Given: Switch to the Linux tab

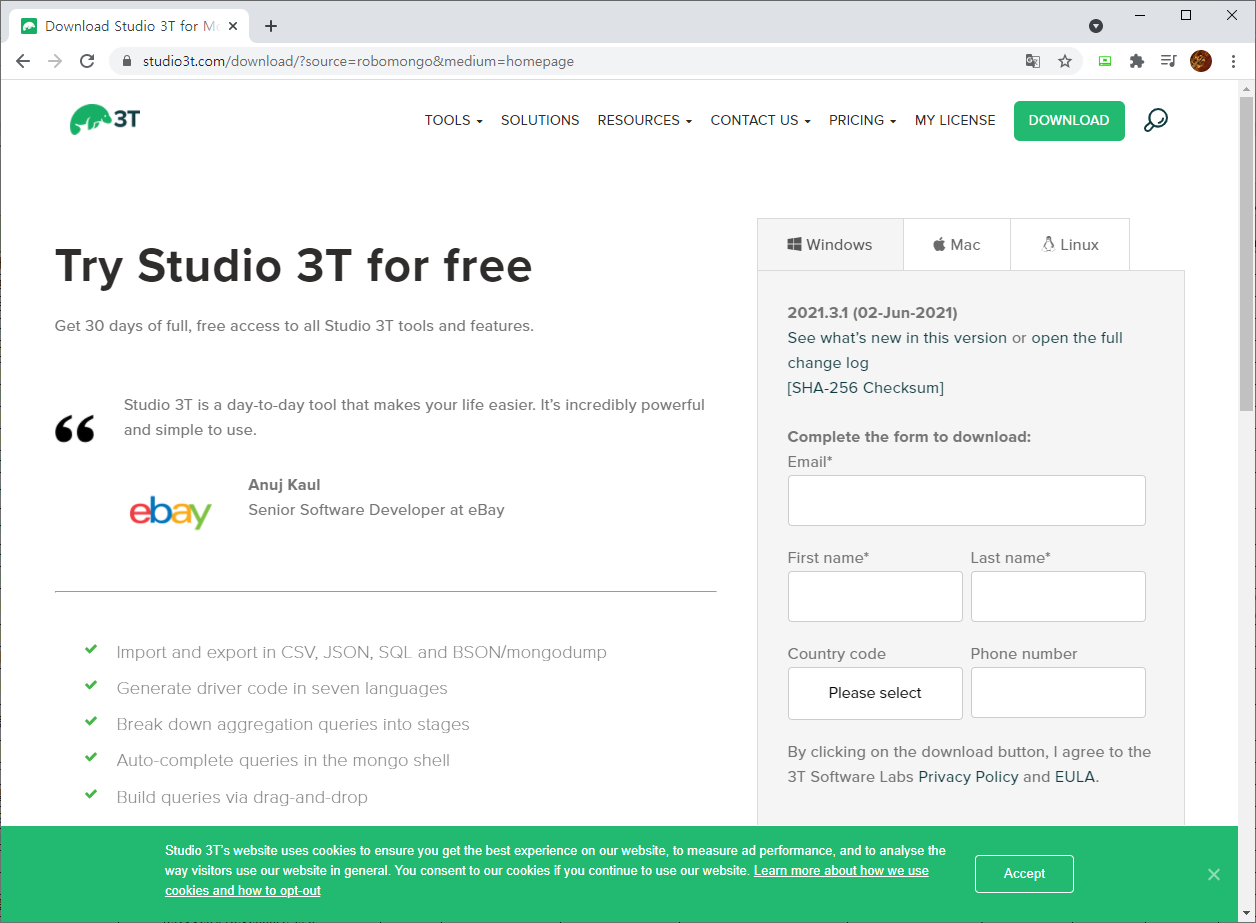Looking at the screenshot, I should [1070, 245].
